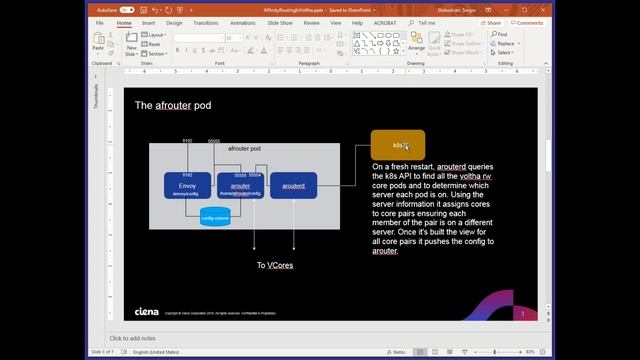Viewport: 640px width, 360px height.
Task: Toggle text Shadow formatting
Action: [203, 51]
